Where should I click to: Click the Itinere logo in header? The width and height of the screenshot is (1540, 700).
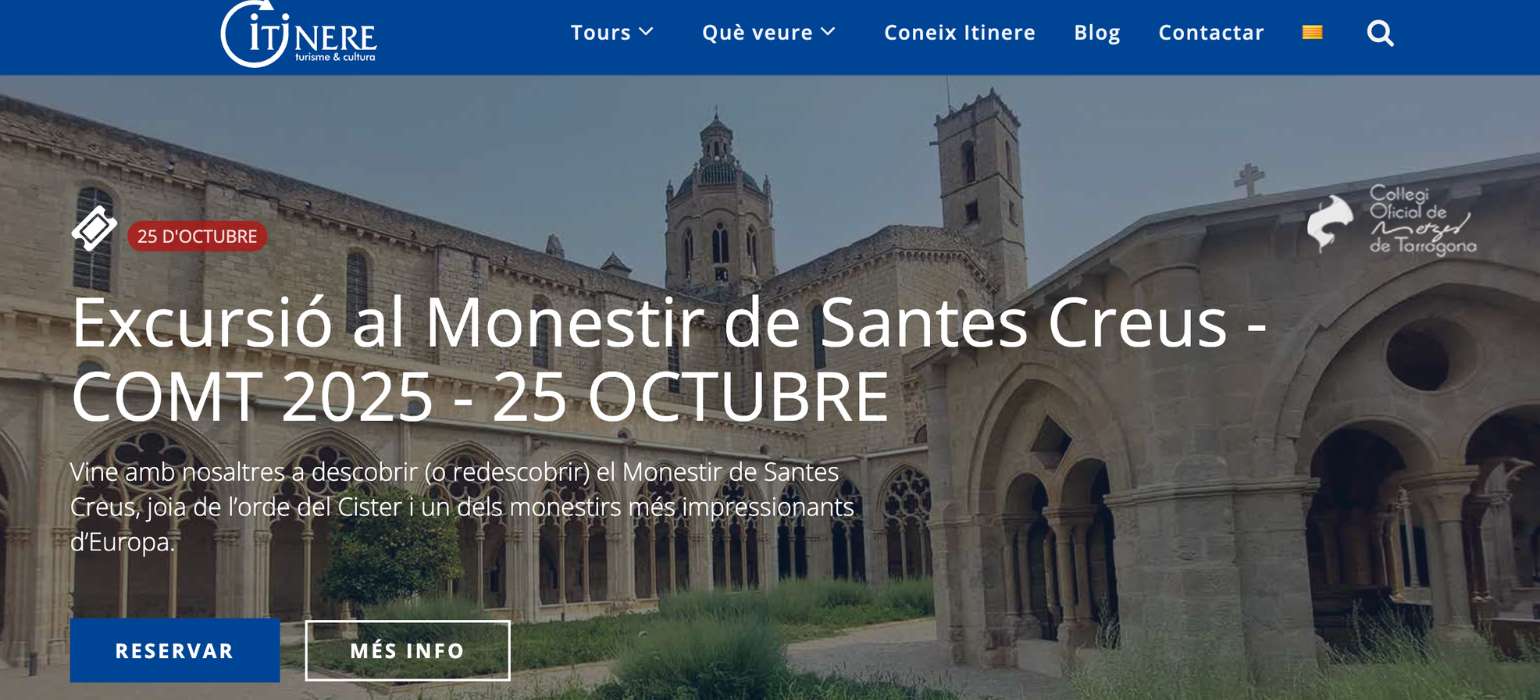298,34
